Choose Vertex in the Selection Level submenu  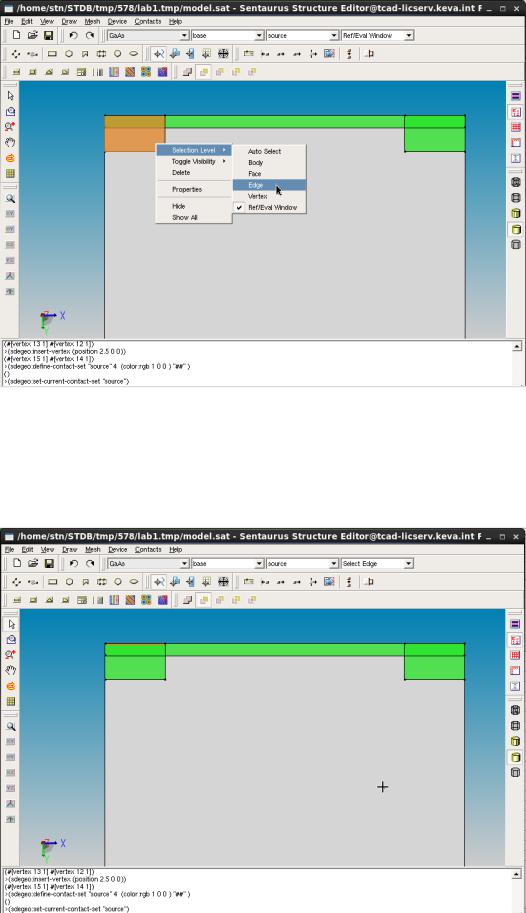269,196
